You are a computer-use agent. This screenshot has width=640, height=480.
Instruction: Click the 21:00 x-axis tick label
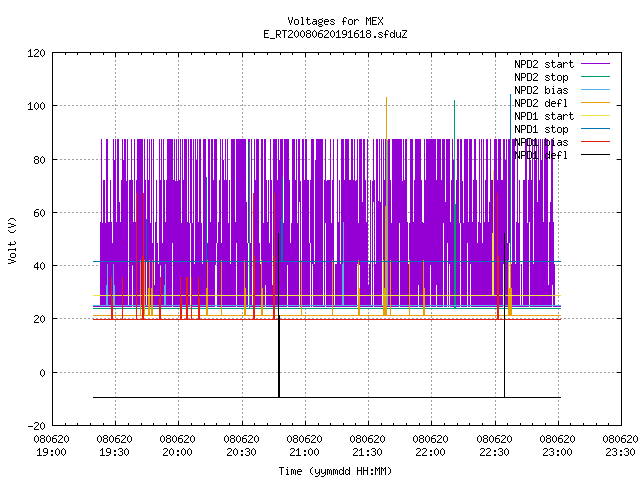pyautogui.click(x=304, y=452)
